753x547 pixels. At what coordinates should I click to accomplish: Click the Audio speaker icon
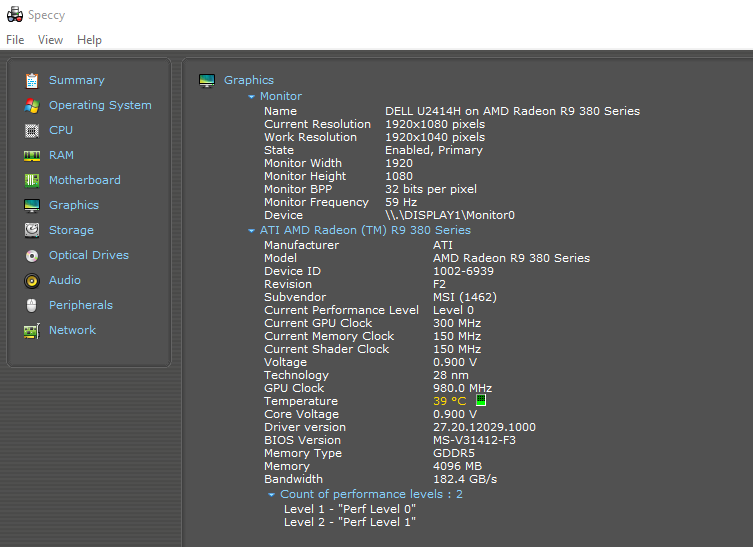tap(32, 280)
